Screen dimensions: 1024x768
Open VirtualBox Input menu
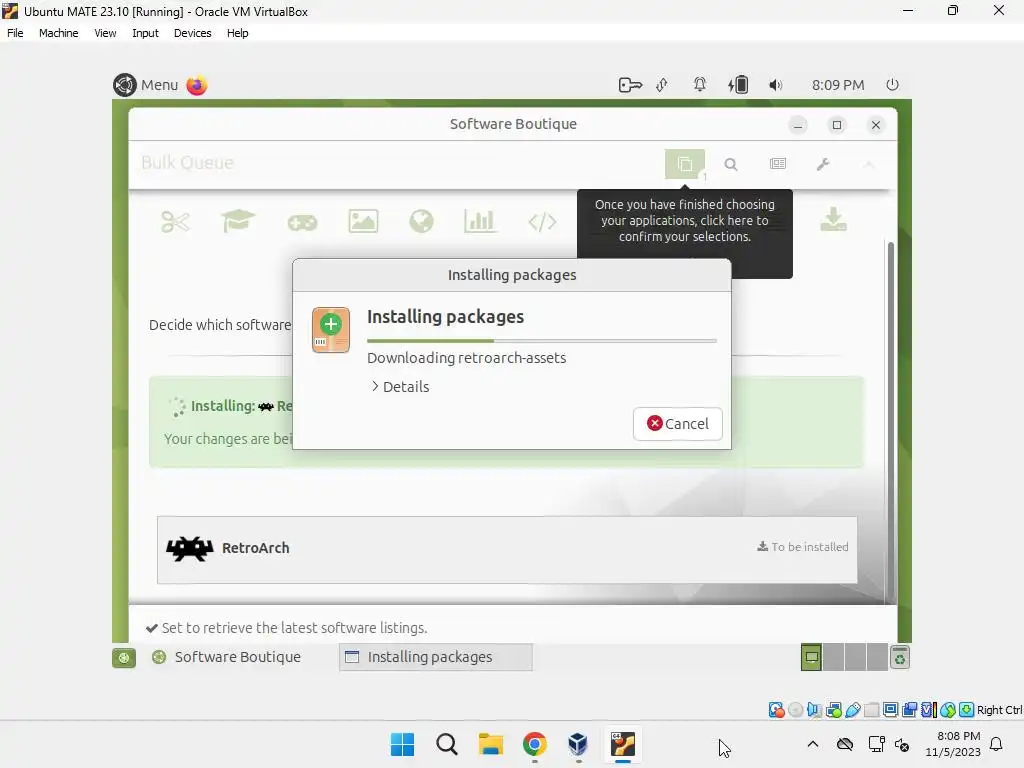coord(145,33)
